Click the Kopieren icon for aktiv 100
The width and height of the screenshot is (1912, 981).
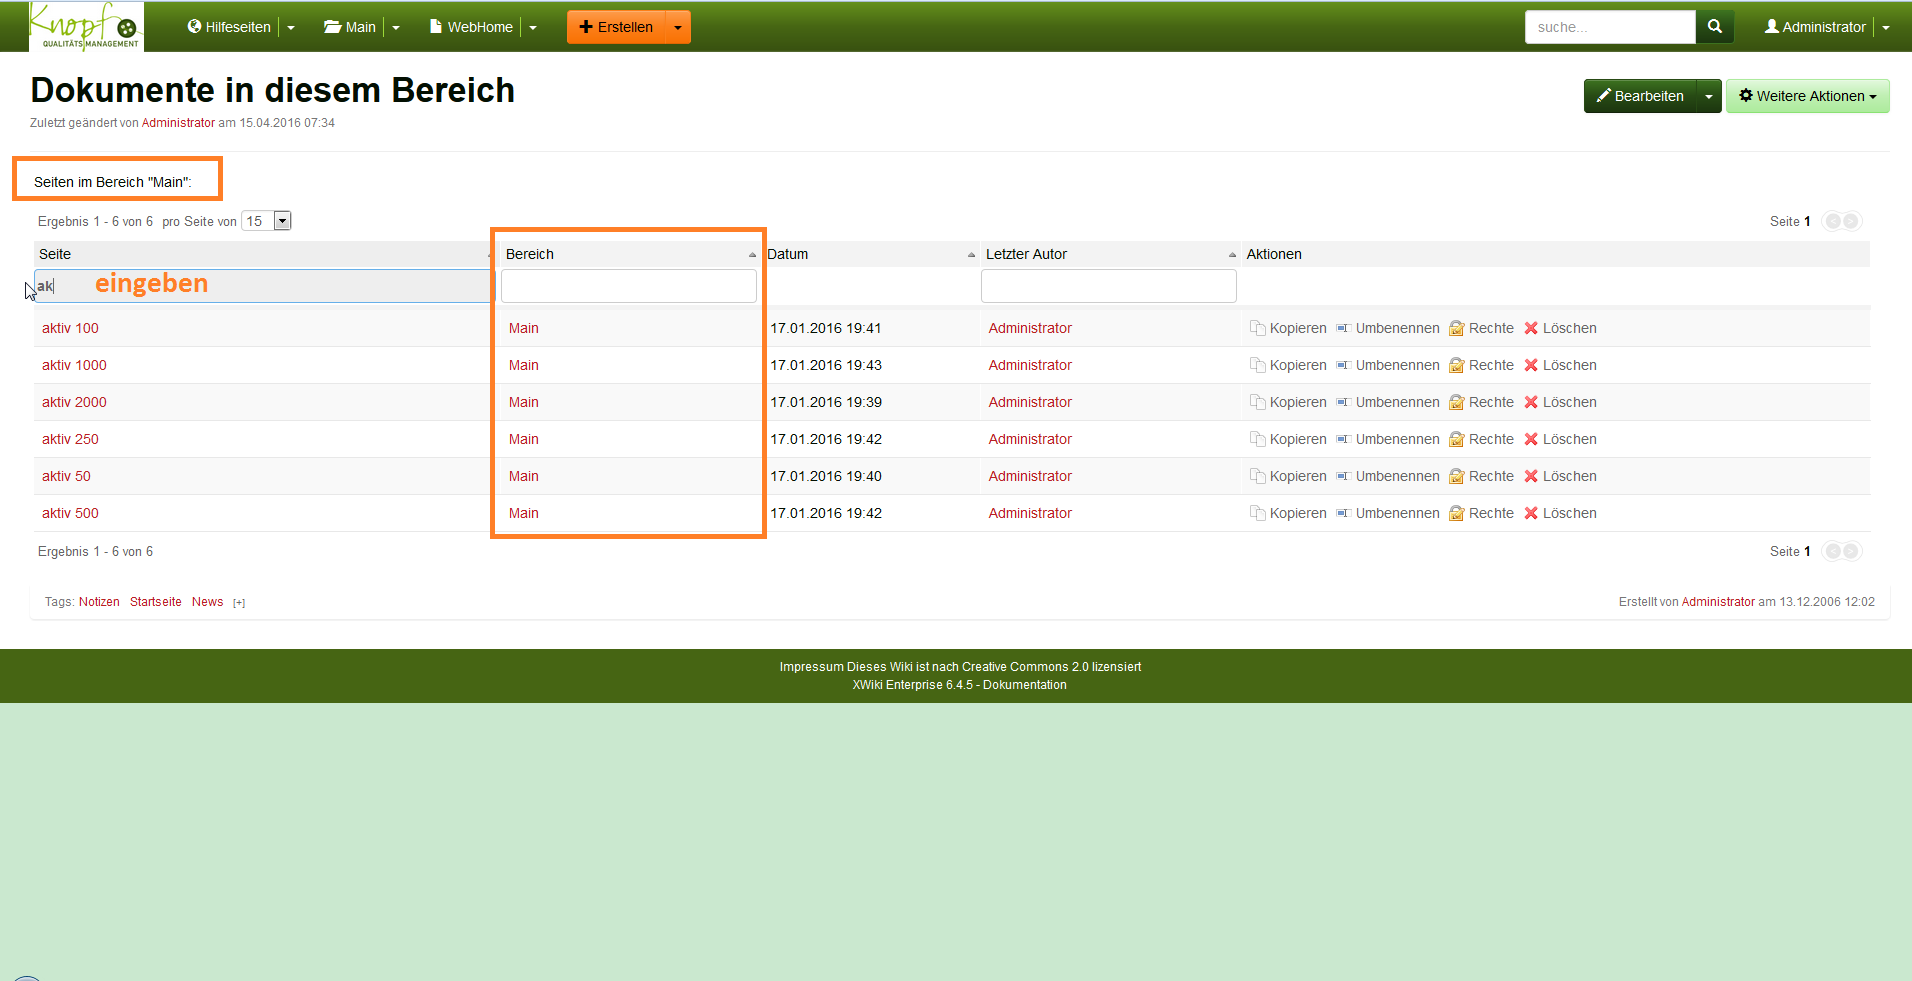tap(1257, 328)
